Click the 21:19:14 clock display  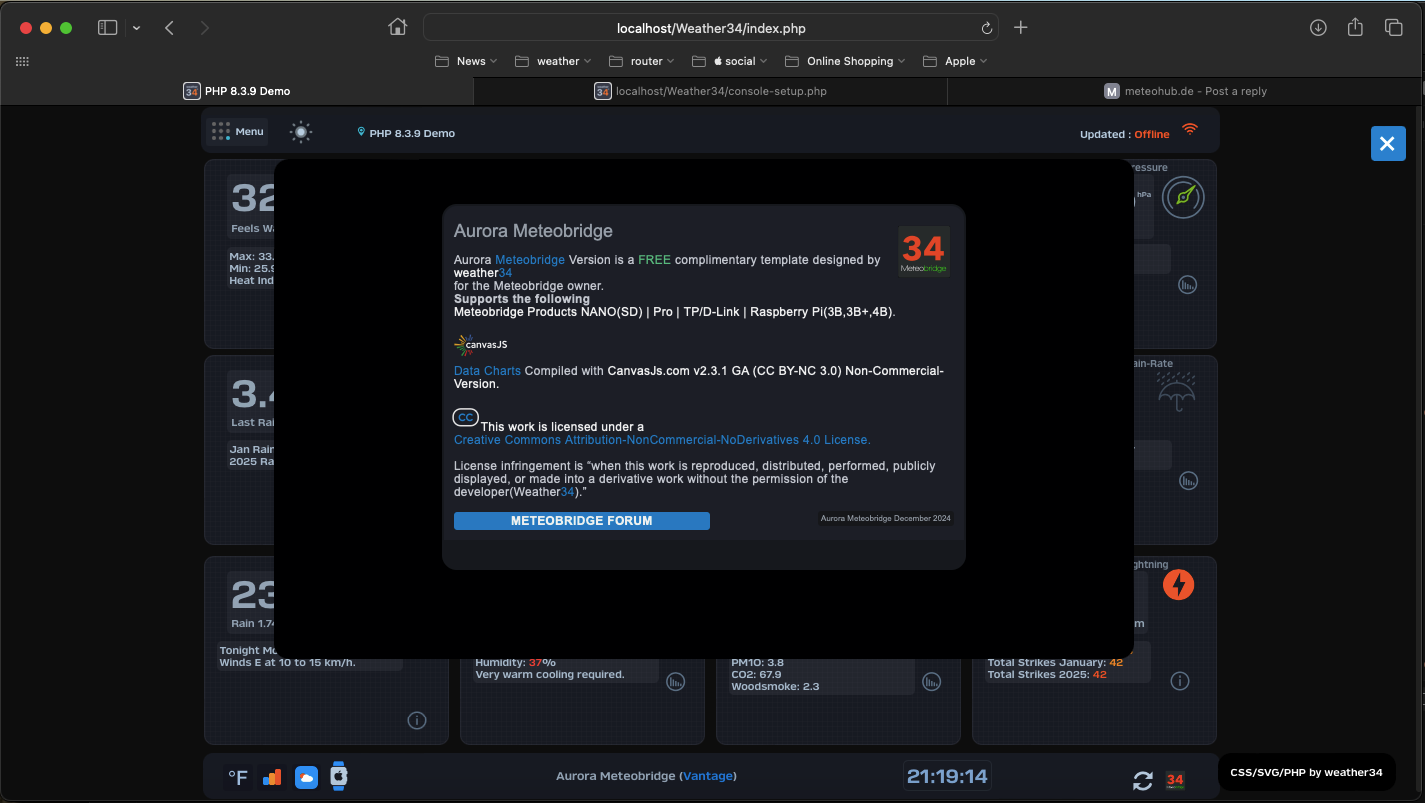tap(947, 776)
